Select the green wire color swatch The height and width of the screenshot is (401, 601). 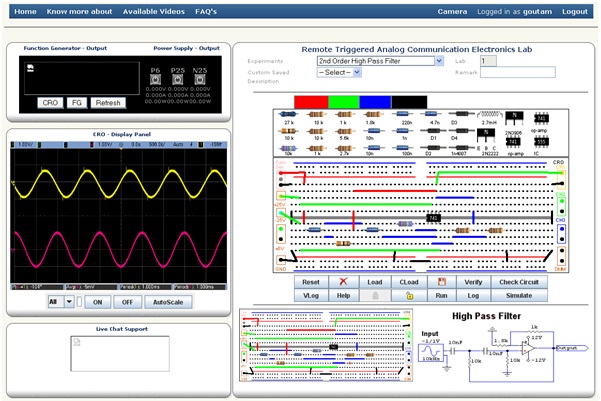pos(343,101)
